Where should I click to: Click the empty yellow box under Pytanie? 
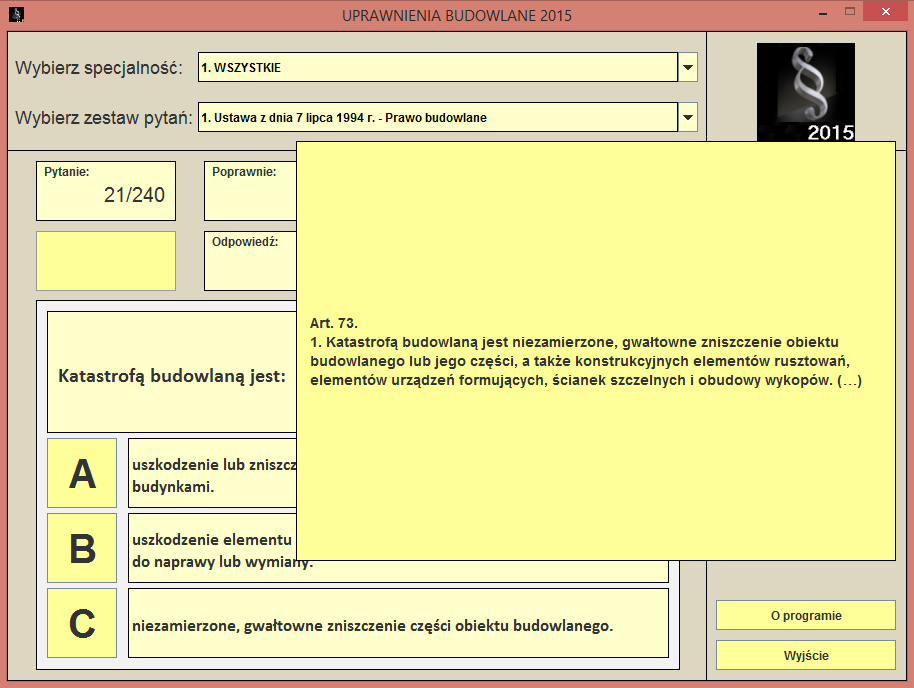[x=106, y=261]
